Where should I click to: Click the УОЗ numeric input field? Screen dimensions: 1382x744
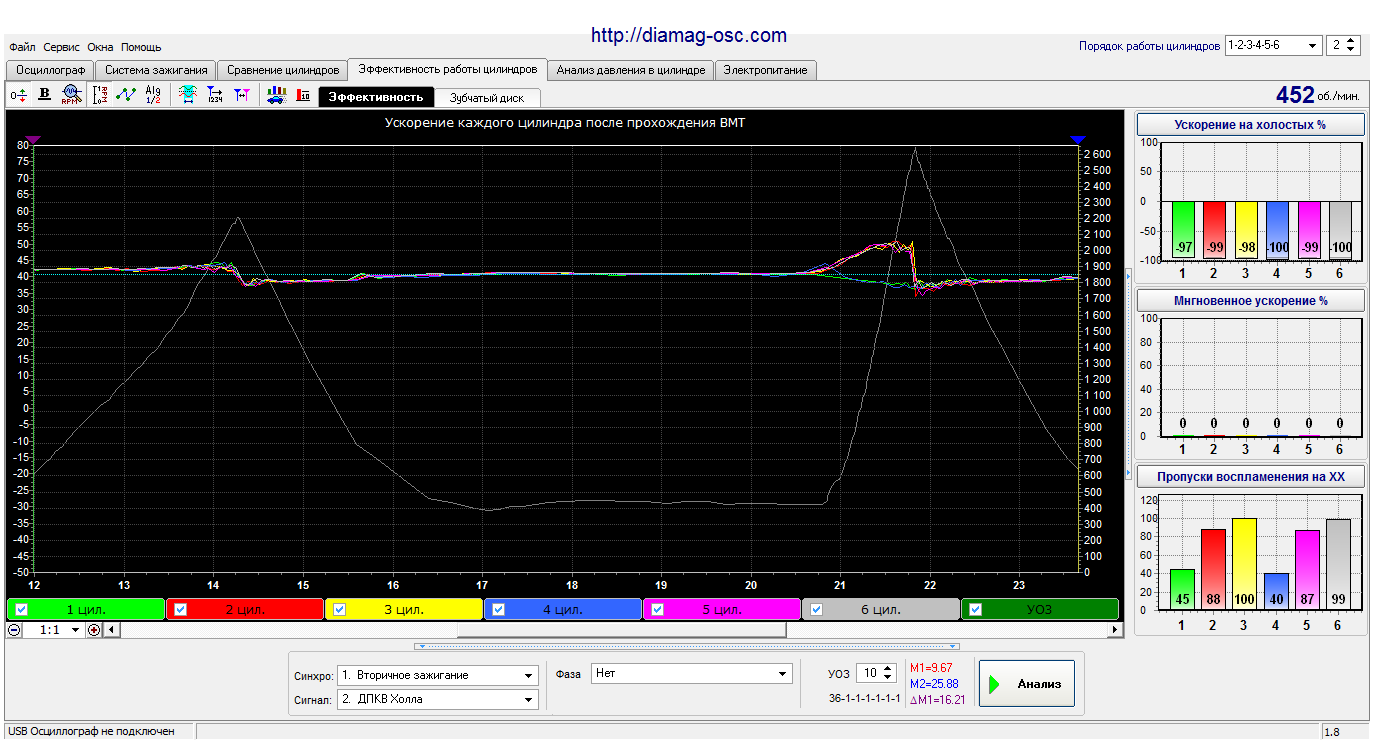pyautogui.click(x=868, y=674)
